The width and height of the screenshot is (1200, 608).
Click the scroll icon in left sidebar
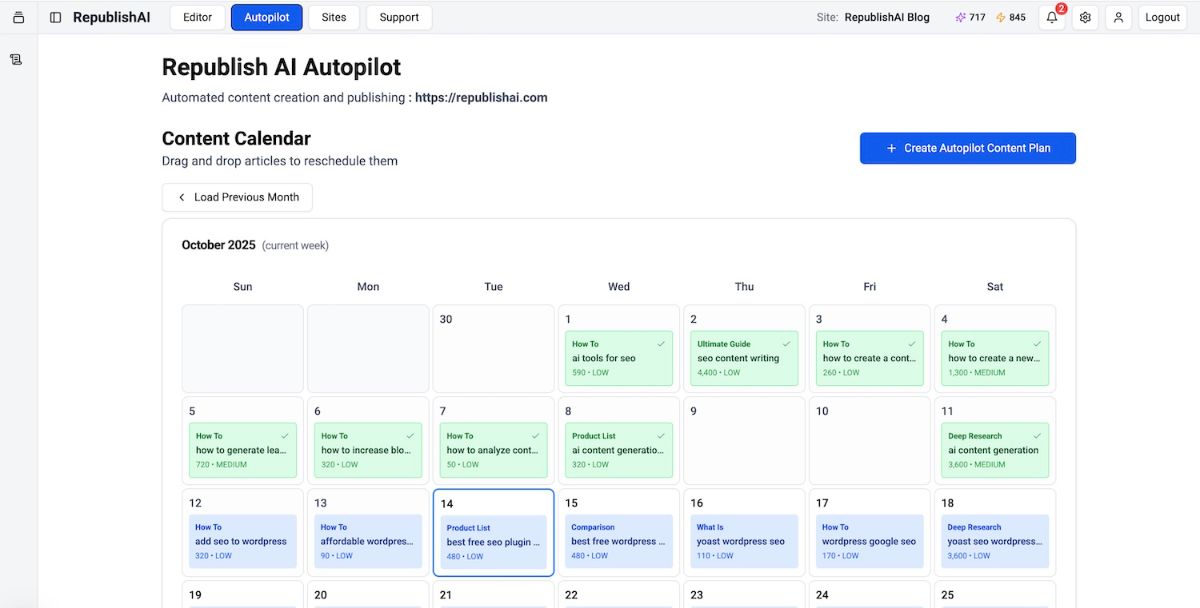coord(16,59)
